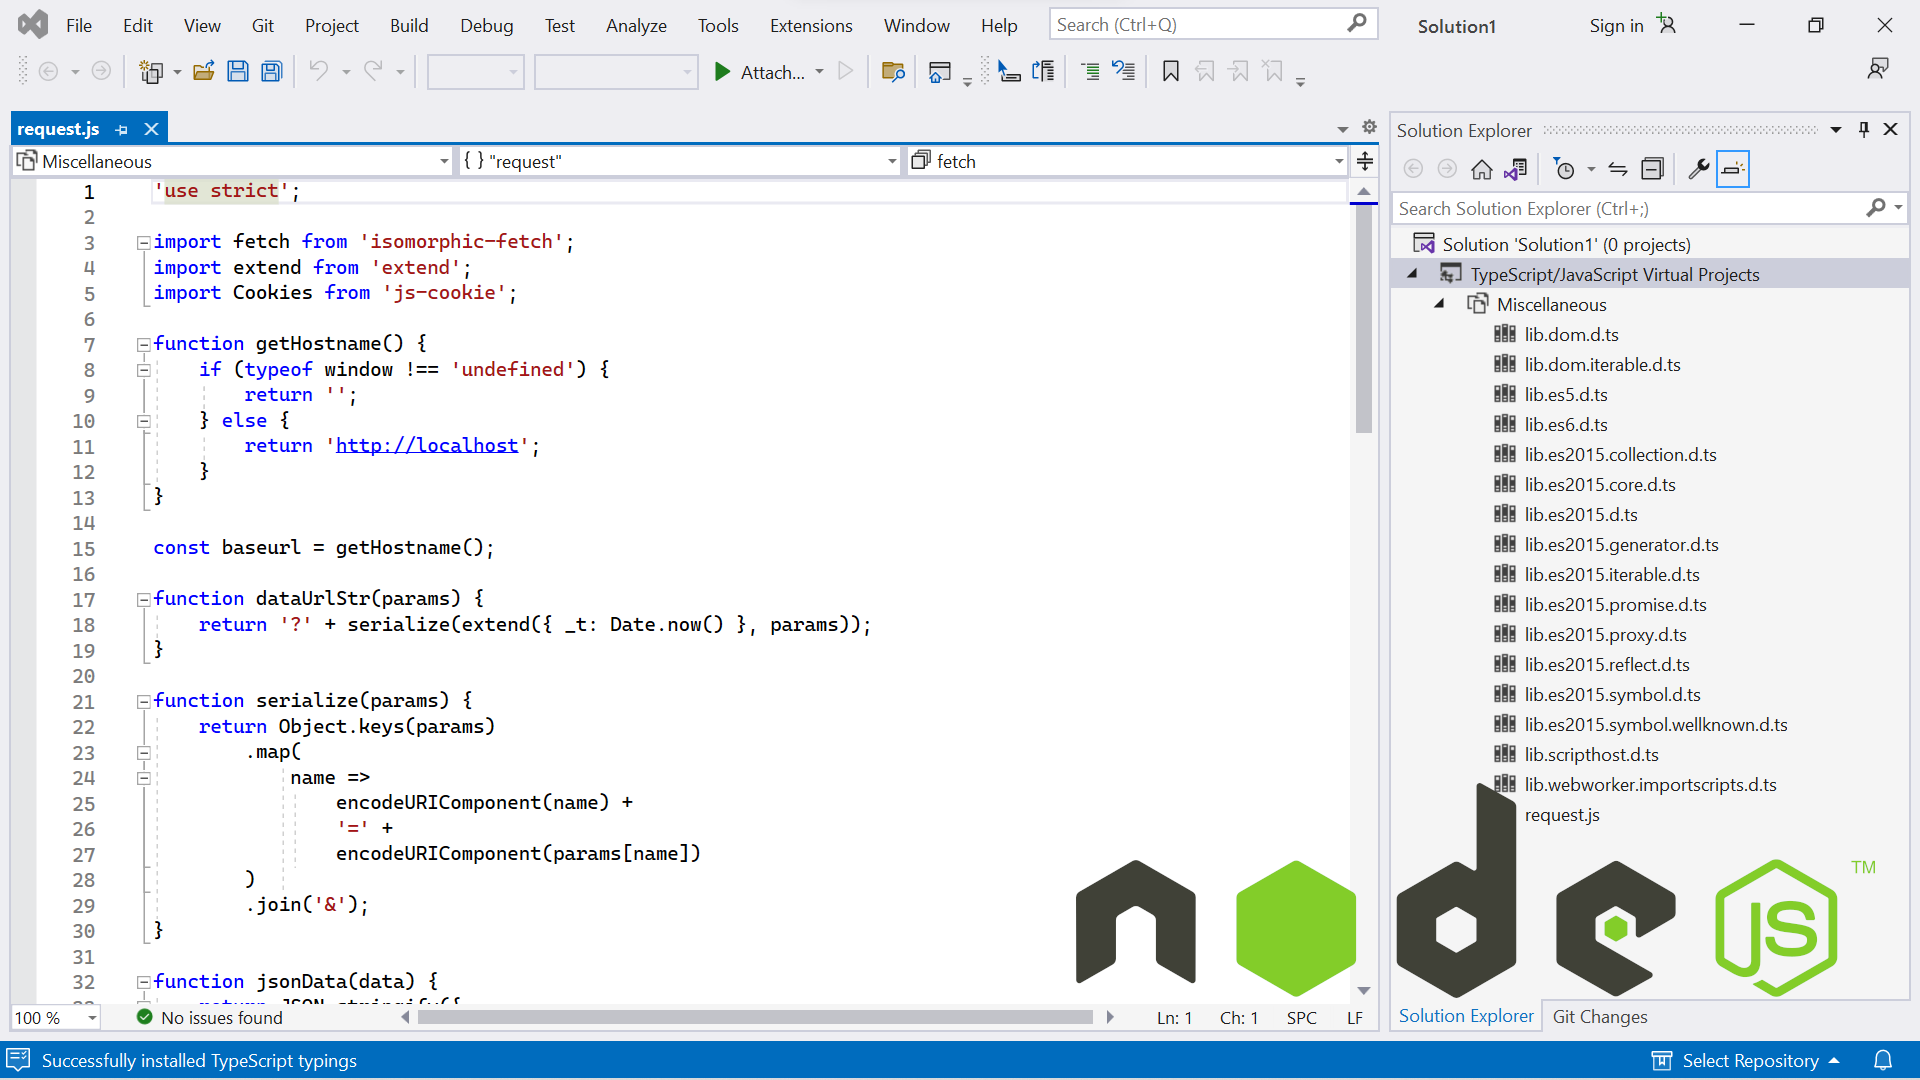Open the Live Share feedback icon
Screen dimensions: 1920x1080
click(x=1878, y=69)
